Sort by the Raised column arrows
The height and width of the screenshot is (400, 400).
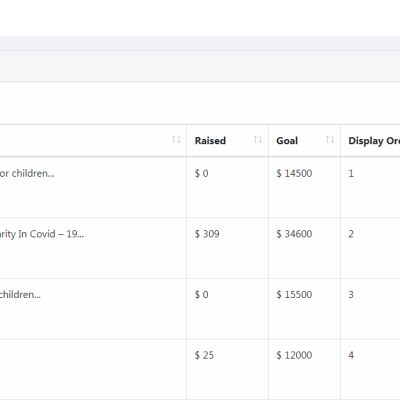[258, 140]
